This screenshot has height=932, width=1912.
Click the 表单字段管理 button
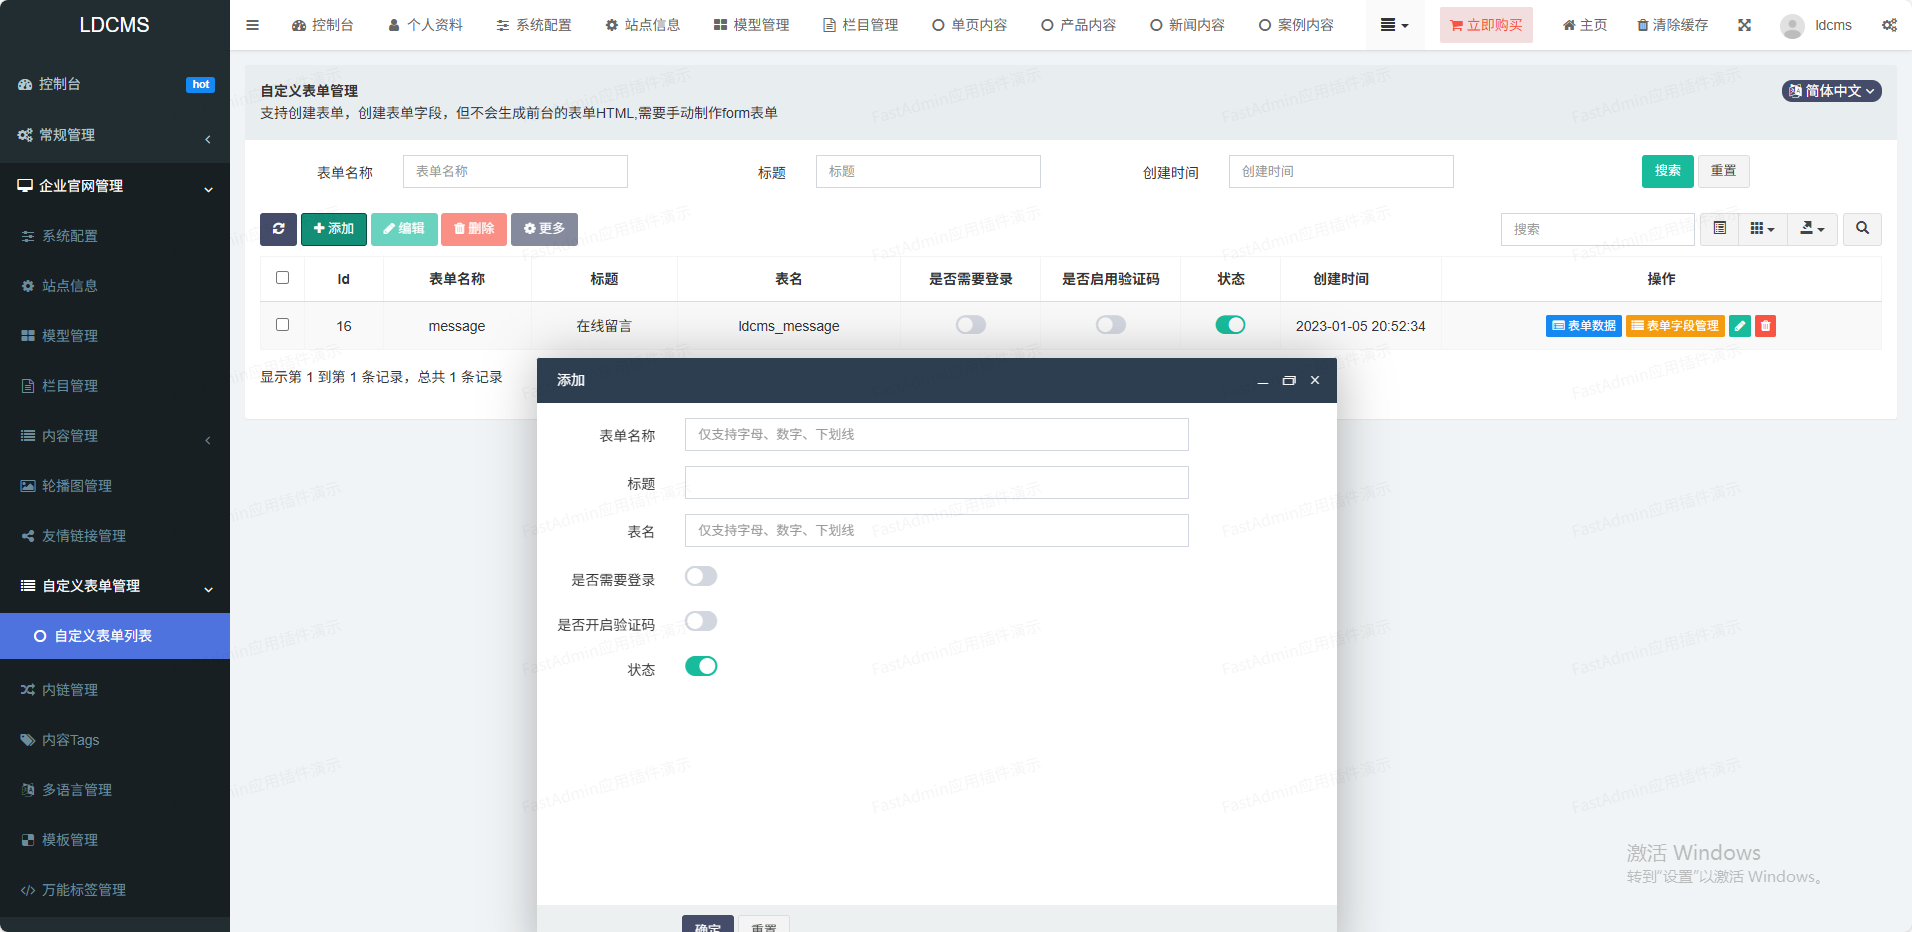pyautogui.click(x=1675, y=326)
